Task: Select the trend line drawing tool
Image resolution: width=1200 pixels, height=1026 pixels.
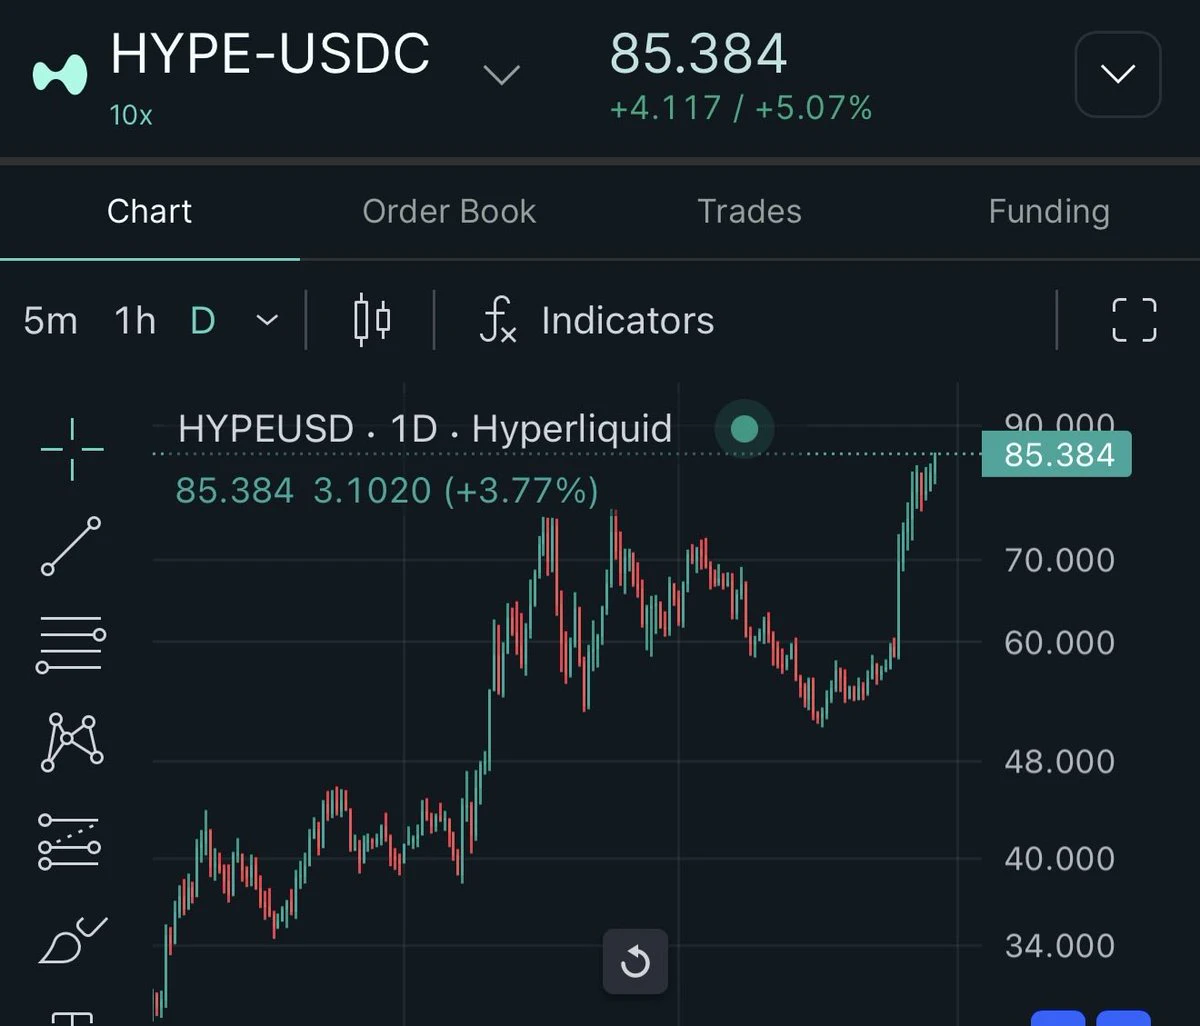Action: click(x=71, y=546)
